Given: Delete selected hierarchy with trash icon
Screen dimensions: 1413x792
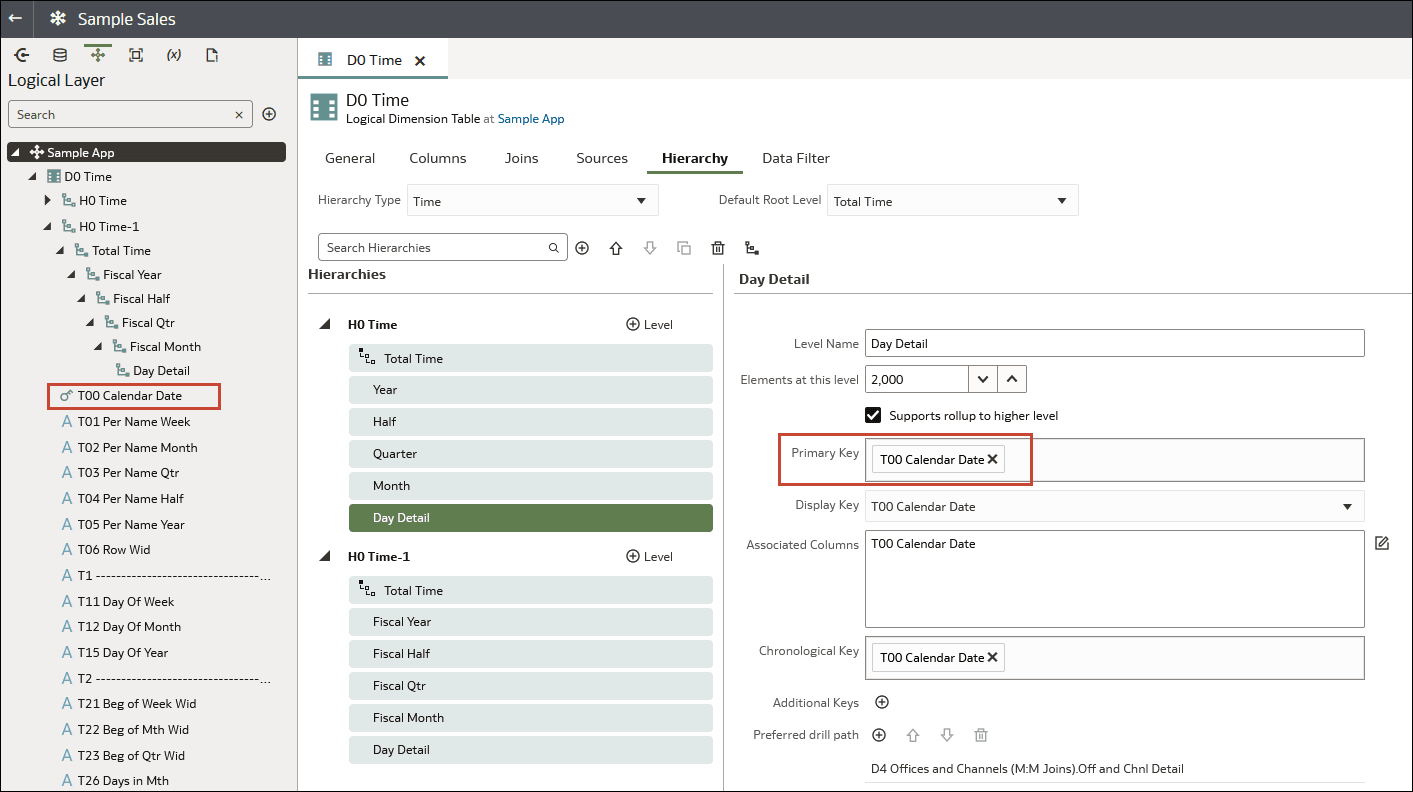Looking at the screenshot, I should point(717,248).
